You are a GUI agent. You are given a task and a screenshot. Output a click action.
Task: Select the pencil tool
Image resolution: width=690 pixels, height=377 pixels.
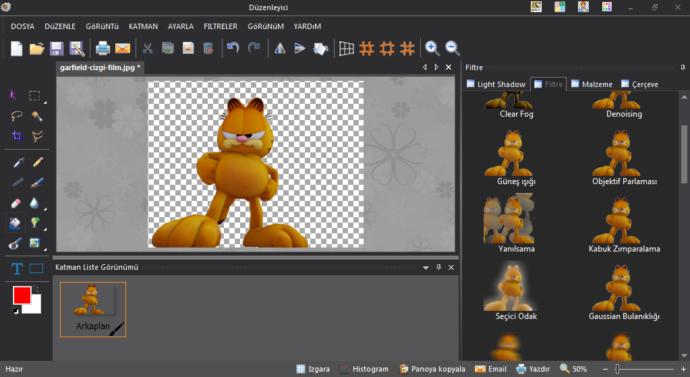coord(38,163)
